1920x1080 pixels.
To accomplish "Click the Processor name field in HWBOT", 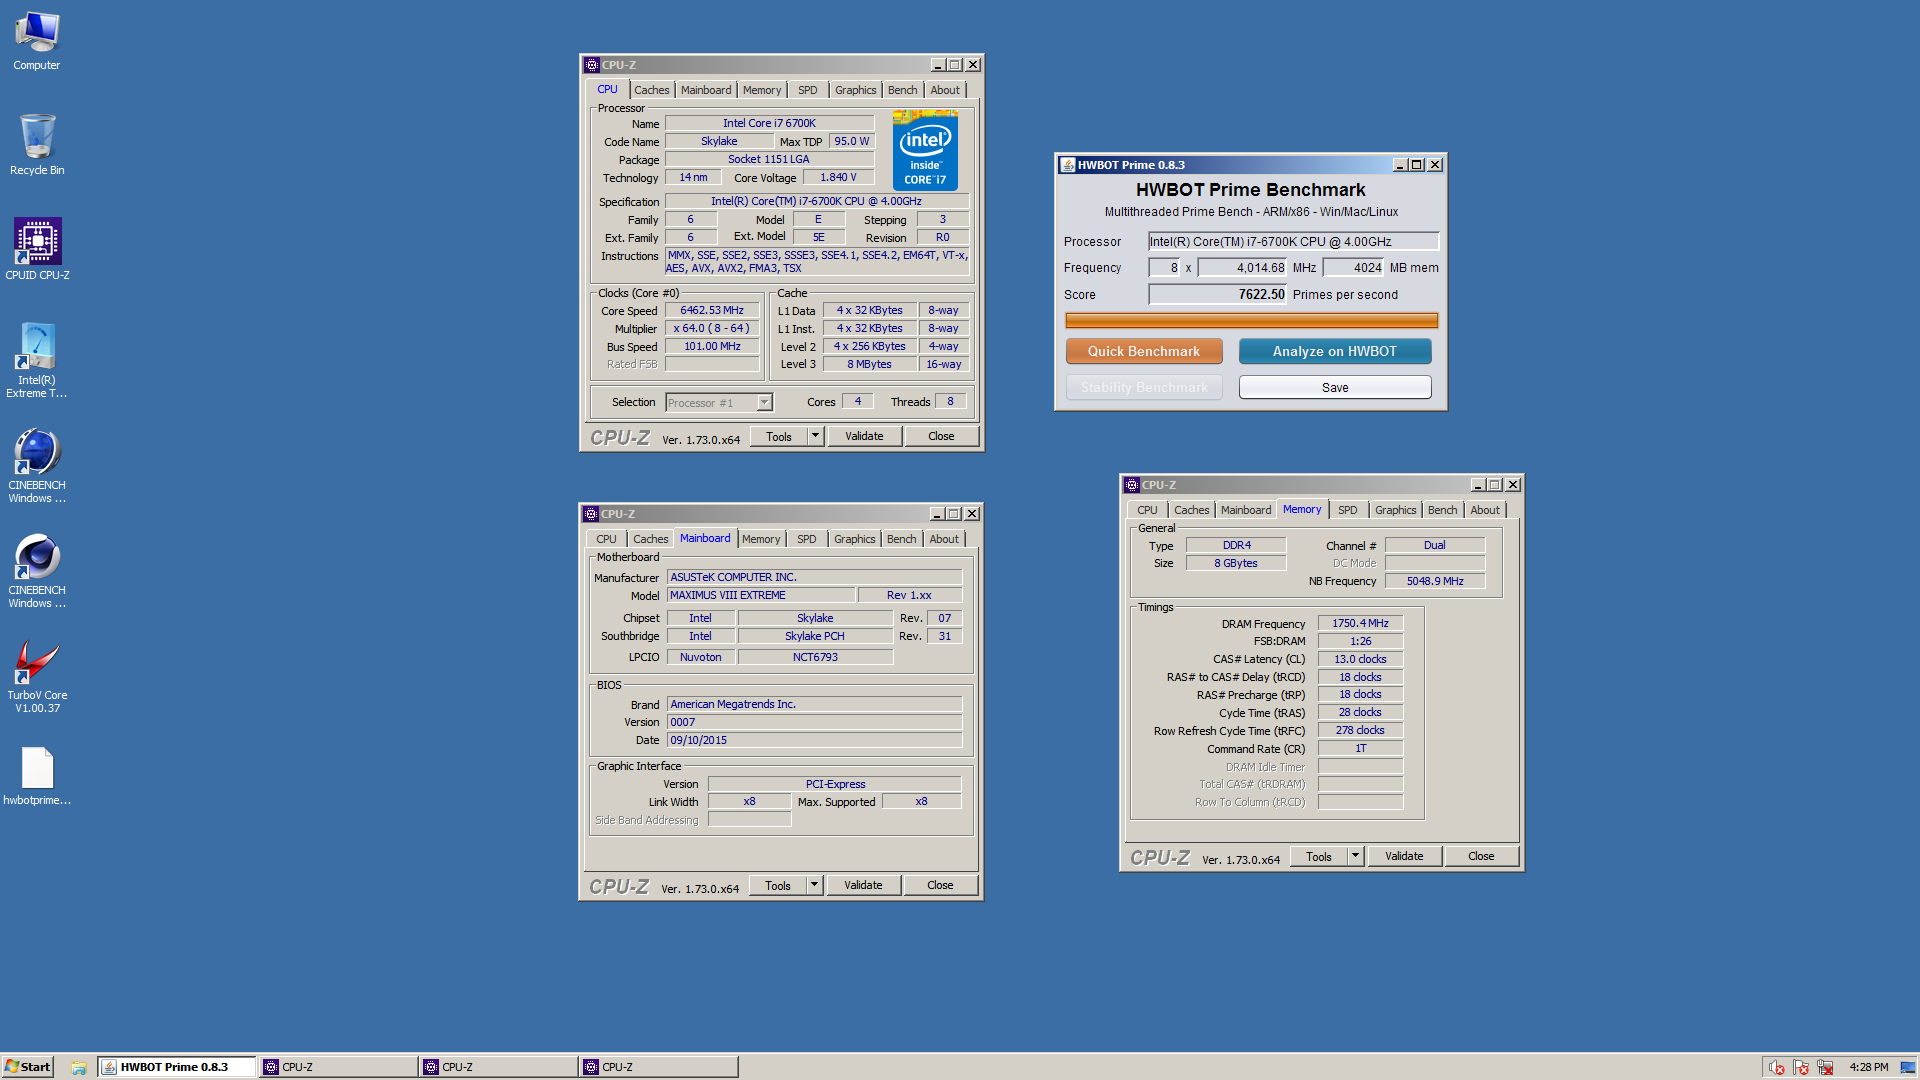I will click(1293, 242).
